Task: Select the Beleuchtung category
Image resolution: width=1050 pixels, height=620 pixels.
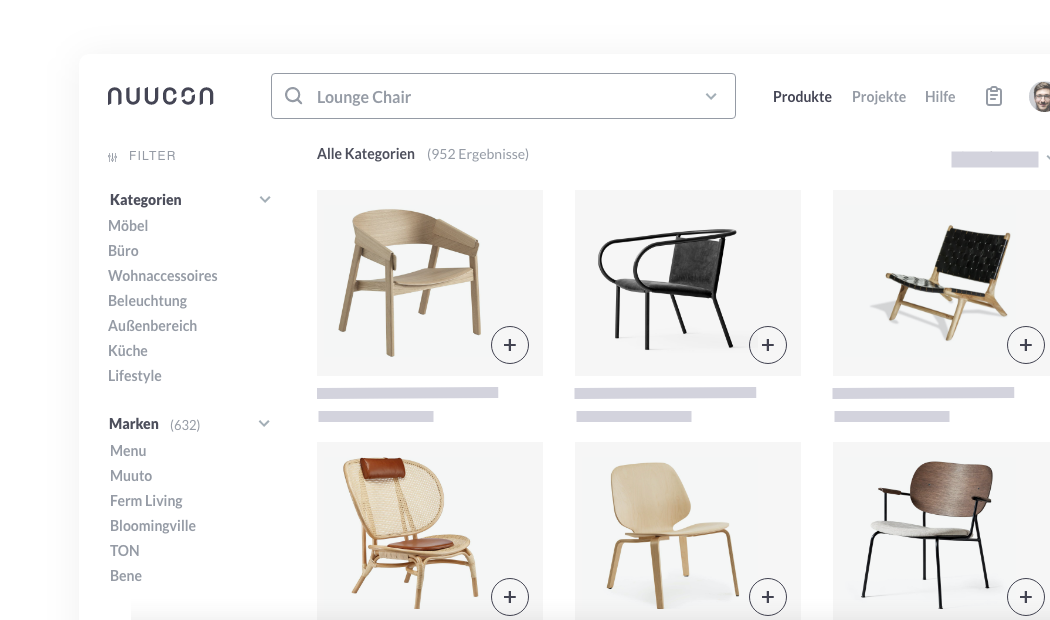Action: tap(147, 301)
